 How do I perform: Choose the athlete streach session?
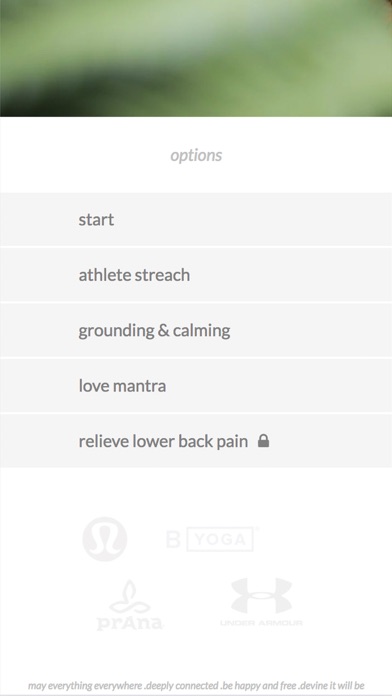[x=196, y=275]
